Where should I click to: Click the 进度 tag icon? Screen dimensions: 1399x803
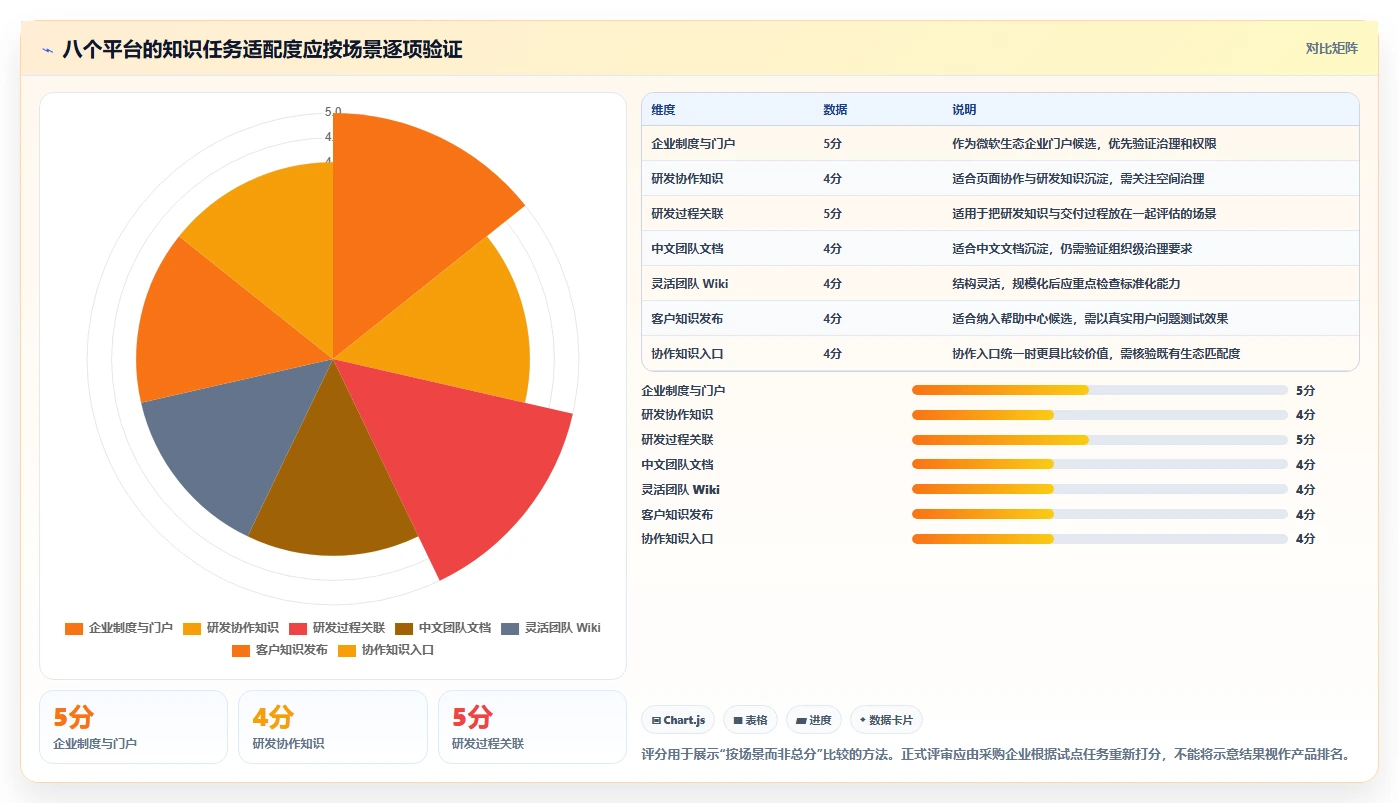(x=801, y=720)
